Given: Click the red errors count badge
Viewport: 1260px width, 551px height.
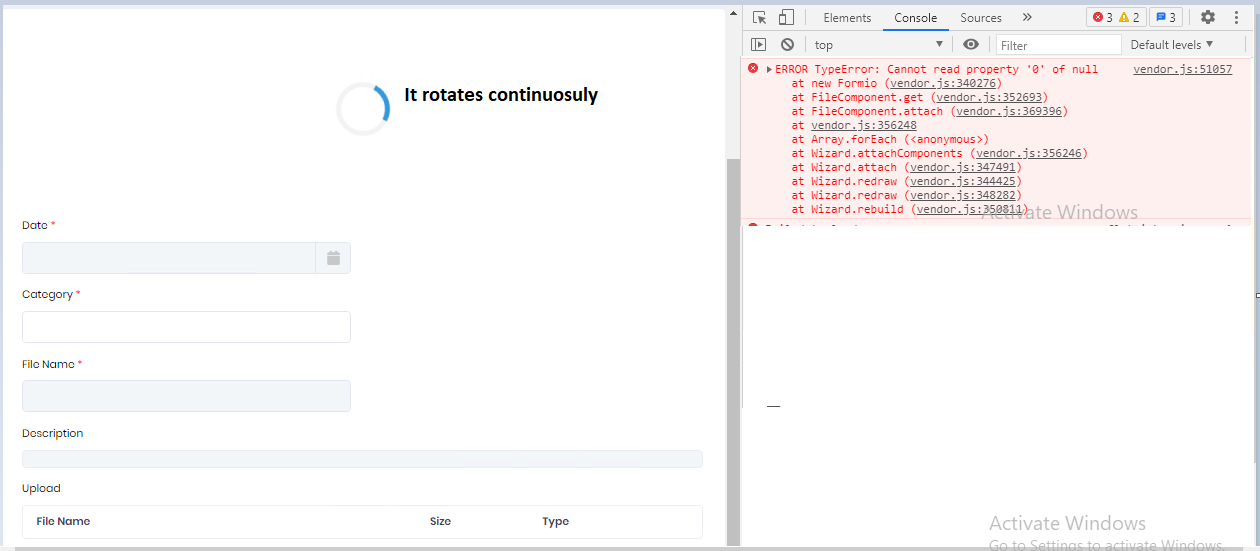Looking at the screenshot, I should 1102,17.
